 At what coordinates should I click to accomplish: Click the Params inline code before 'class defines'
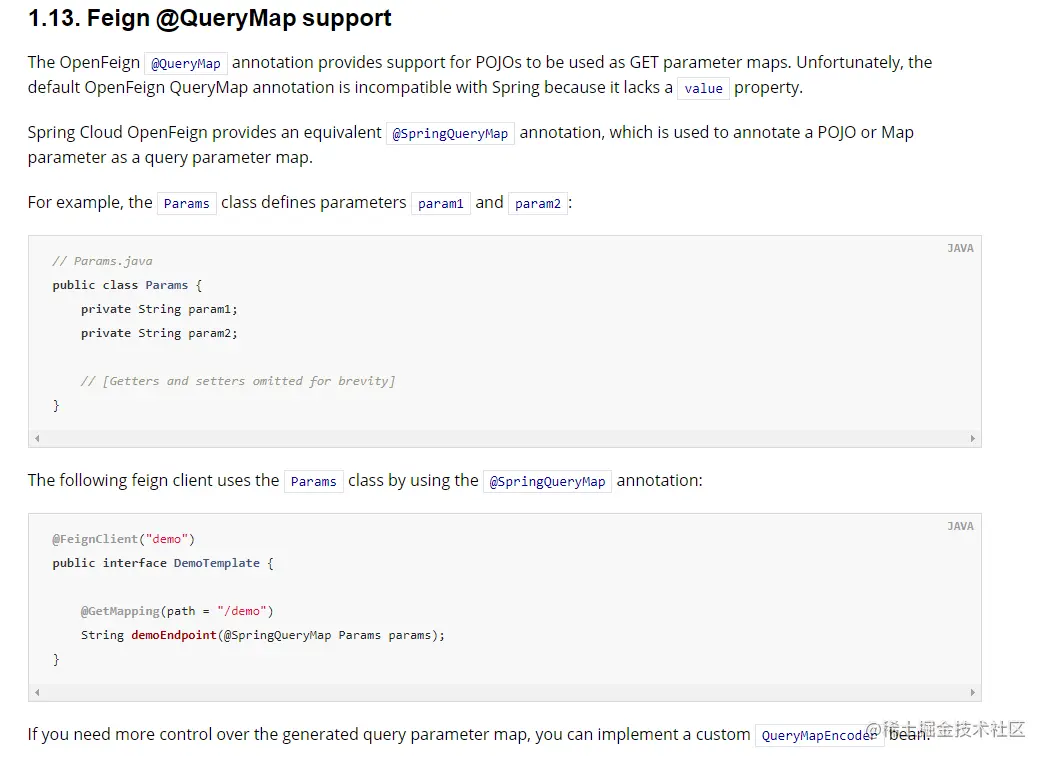click(186, 204)
